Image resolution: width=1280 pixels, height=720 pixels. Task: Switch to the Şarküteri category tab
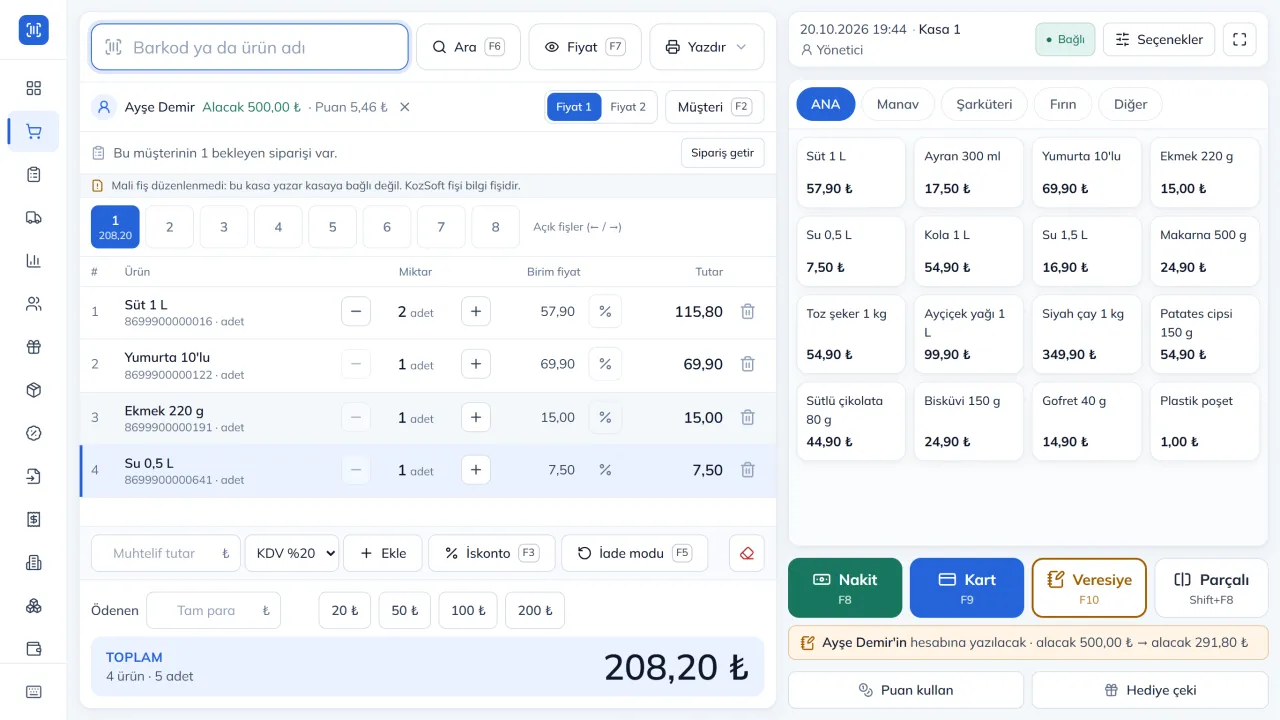[x=984, y=104]
